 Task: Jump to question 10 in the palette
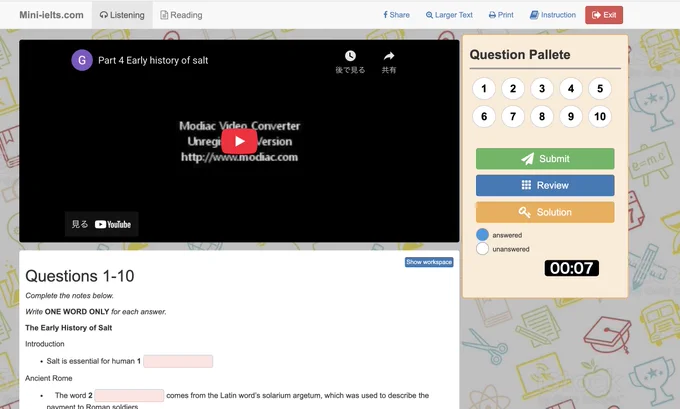point(600,116)
